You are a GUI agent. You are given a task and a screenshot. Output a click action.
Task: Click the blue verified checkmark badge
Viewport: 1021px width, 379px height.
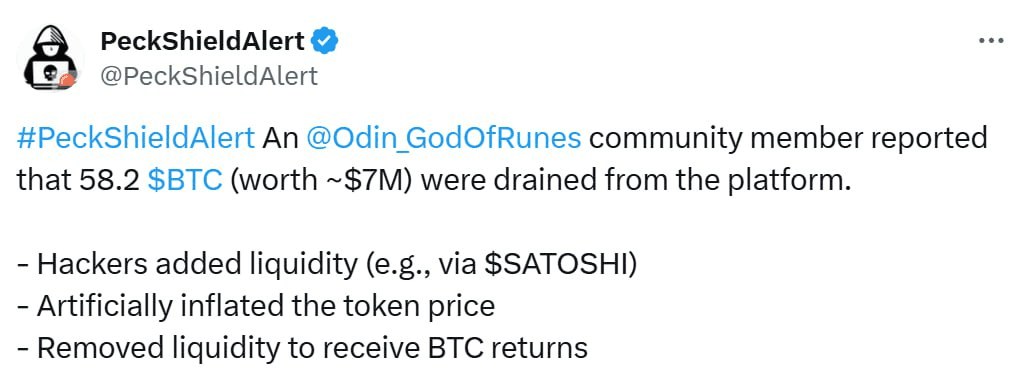coord(324,42)
